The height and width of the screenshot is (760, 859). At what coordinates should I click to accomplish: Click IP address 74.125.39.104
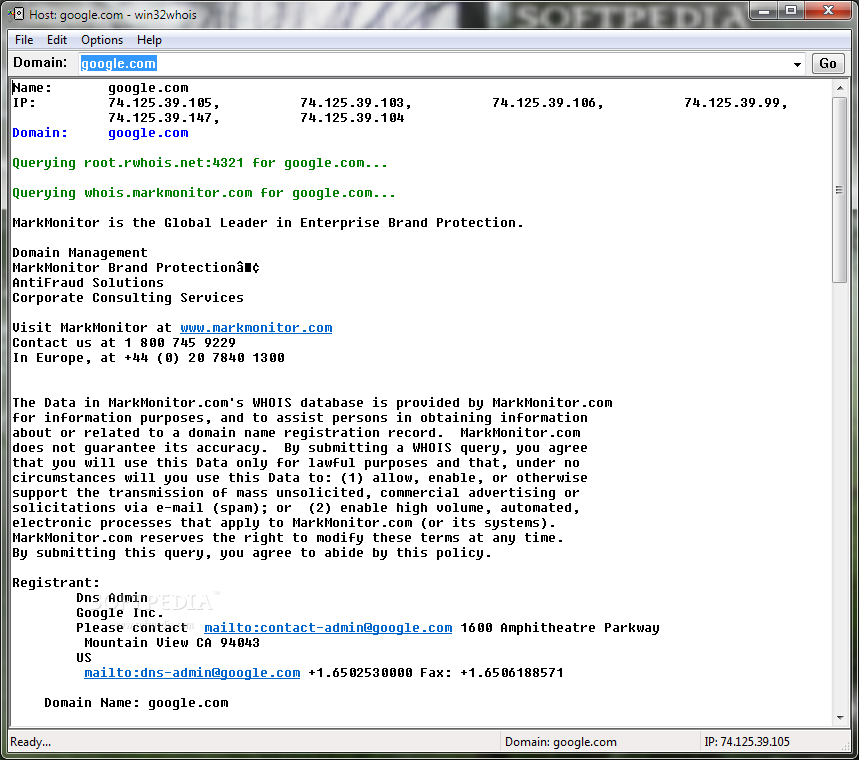(x=352, y=118)
